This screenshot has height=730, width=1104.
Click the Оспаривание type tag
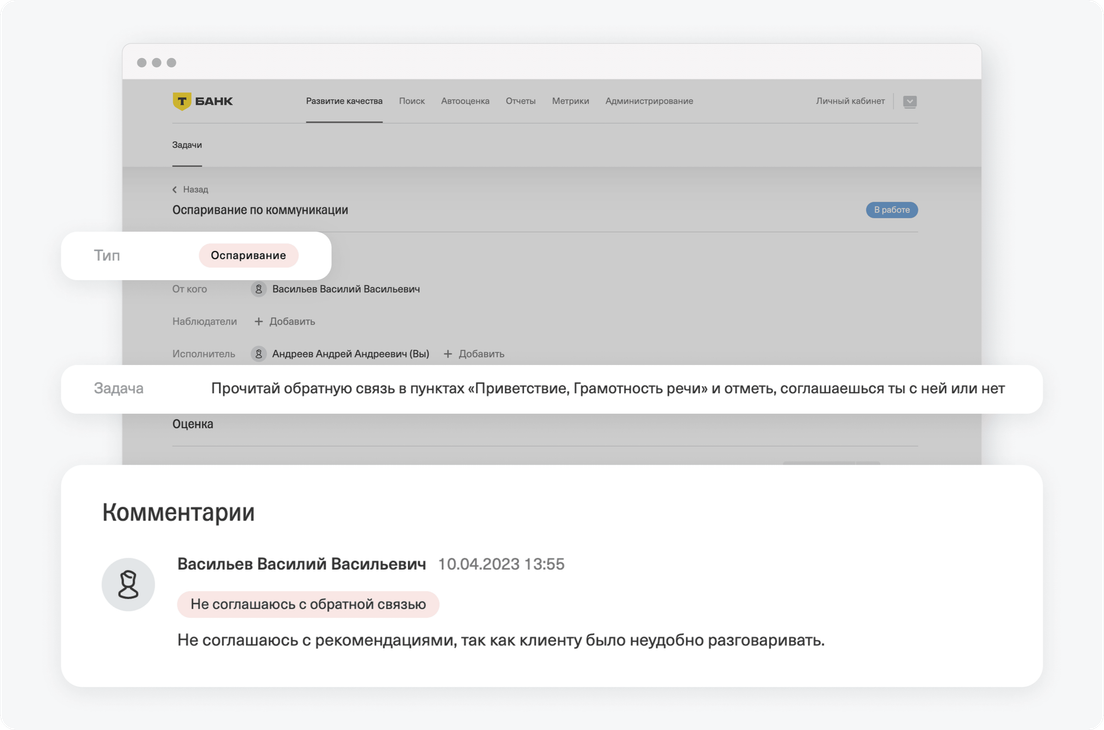coord(248,255)
